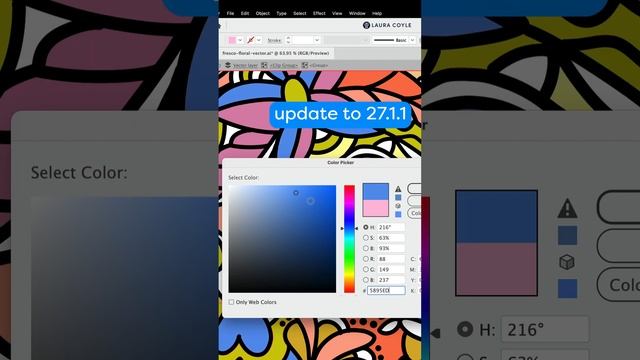The image size is (640, 360).
Task: Click the hue field showing 216°
Action: point(391,227)
